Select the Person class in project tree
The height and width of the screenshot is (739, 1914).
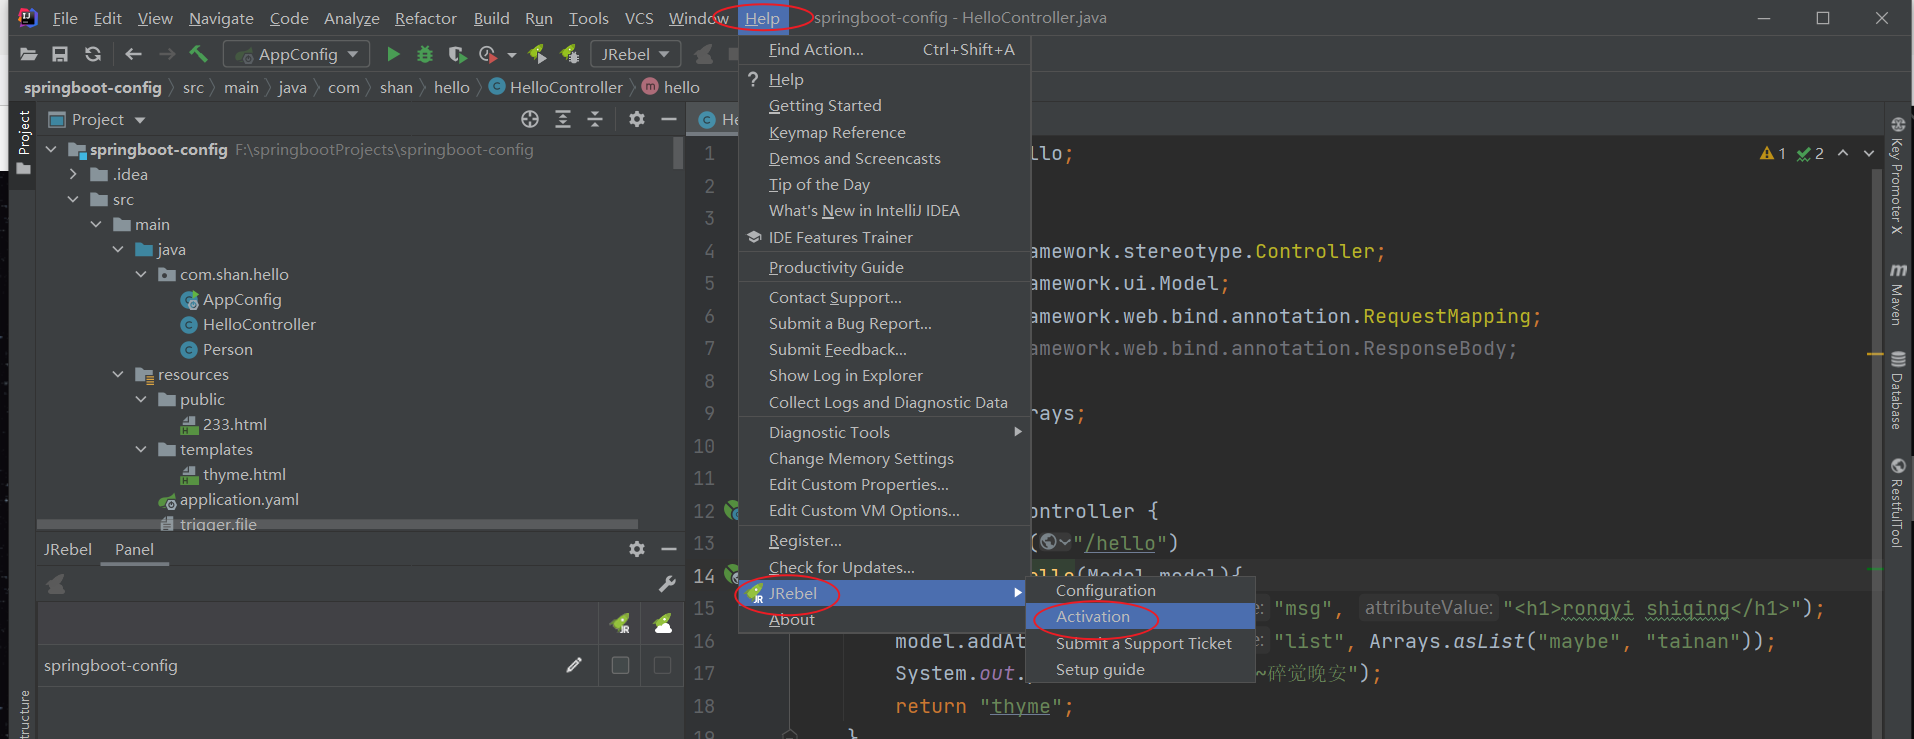pos(217,349)
